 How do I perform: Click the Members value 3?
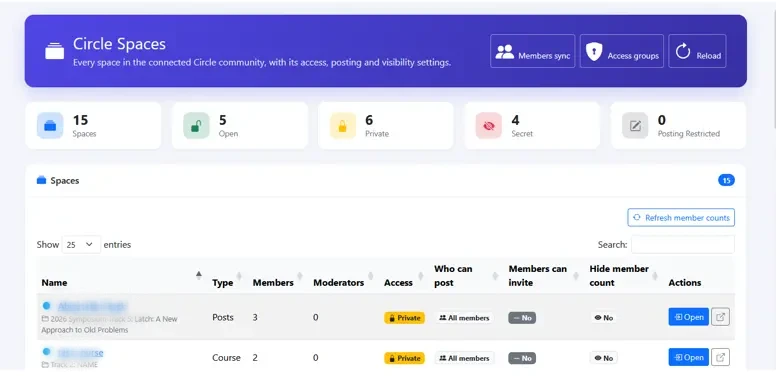click(255, 317)
